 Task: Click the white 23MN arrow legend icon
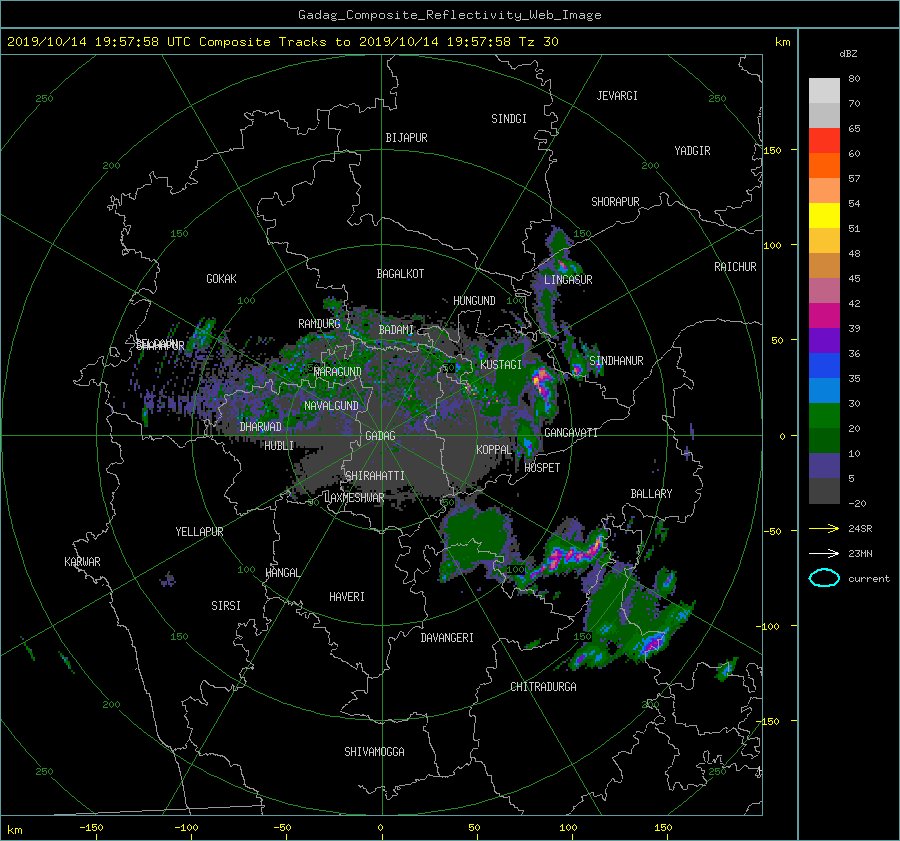(824, 553)
